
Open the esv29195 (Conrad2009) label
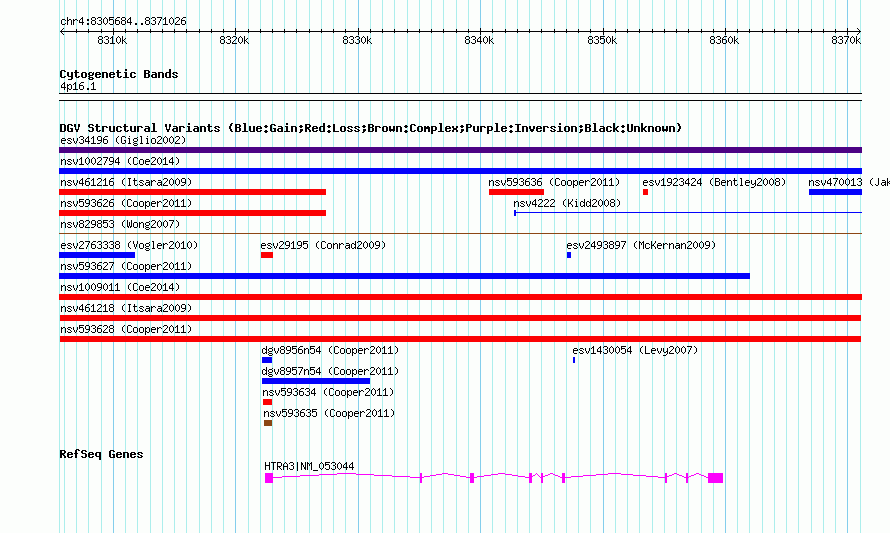(x=323, y=245)
